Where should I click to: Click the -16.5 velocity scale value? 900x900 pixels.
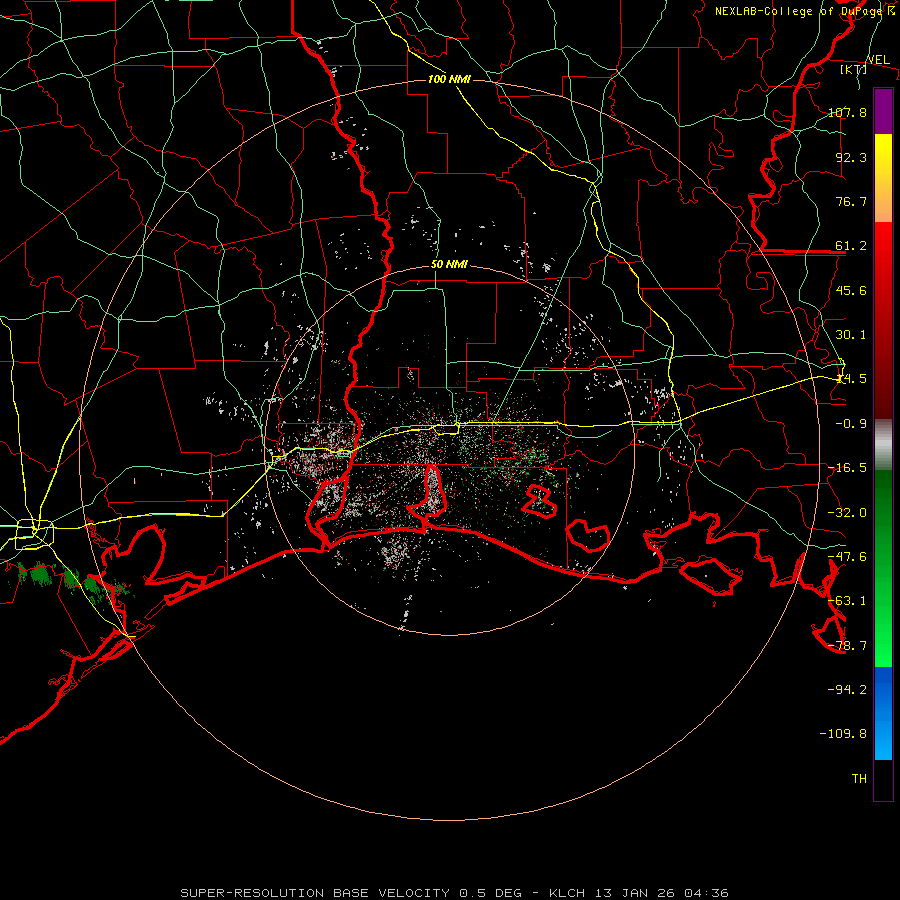point(847,468)
